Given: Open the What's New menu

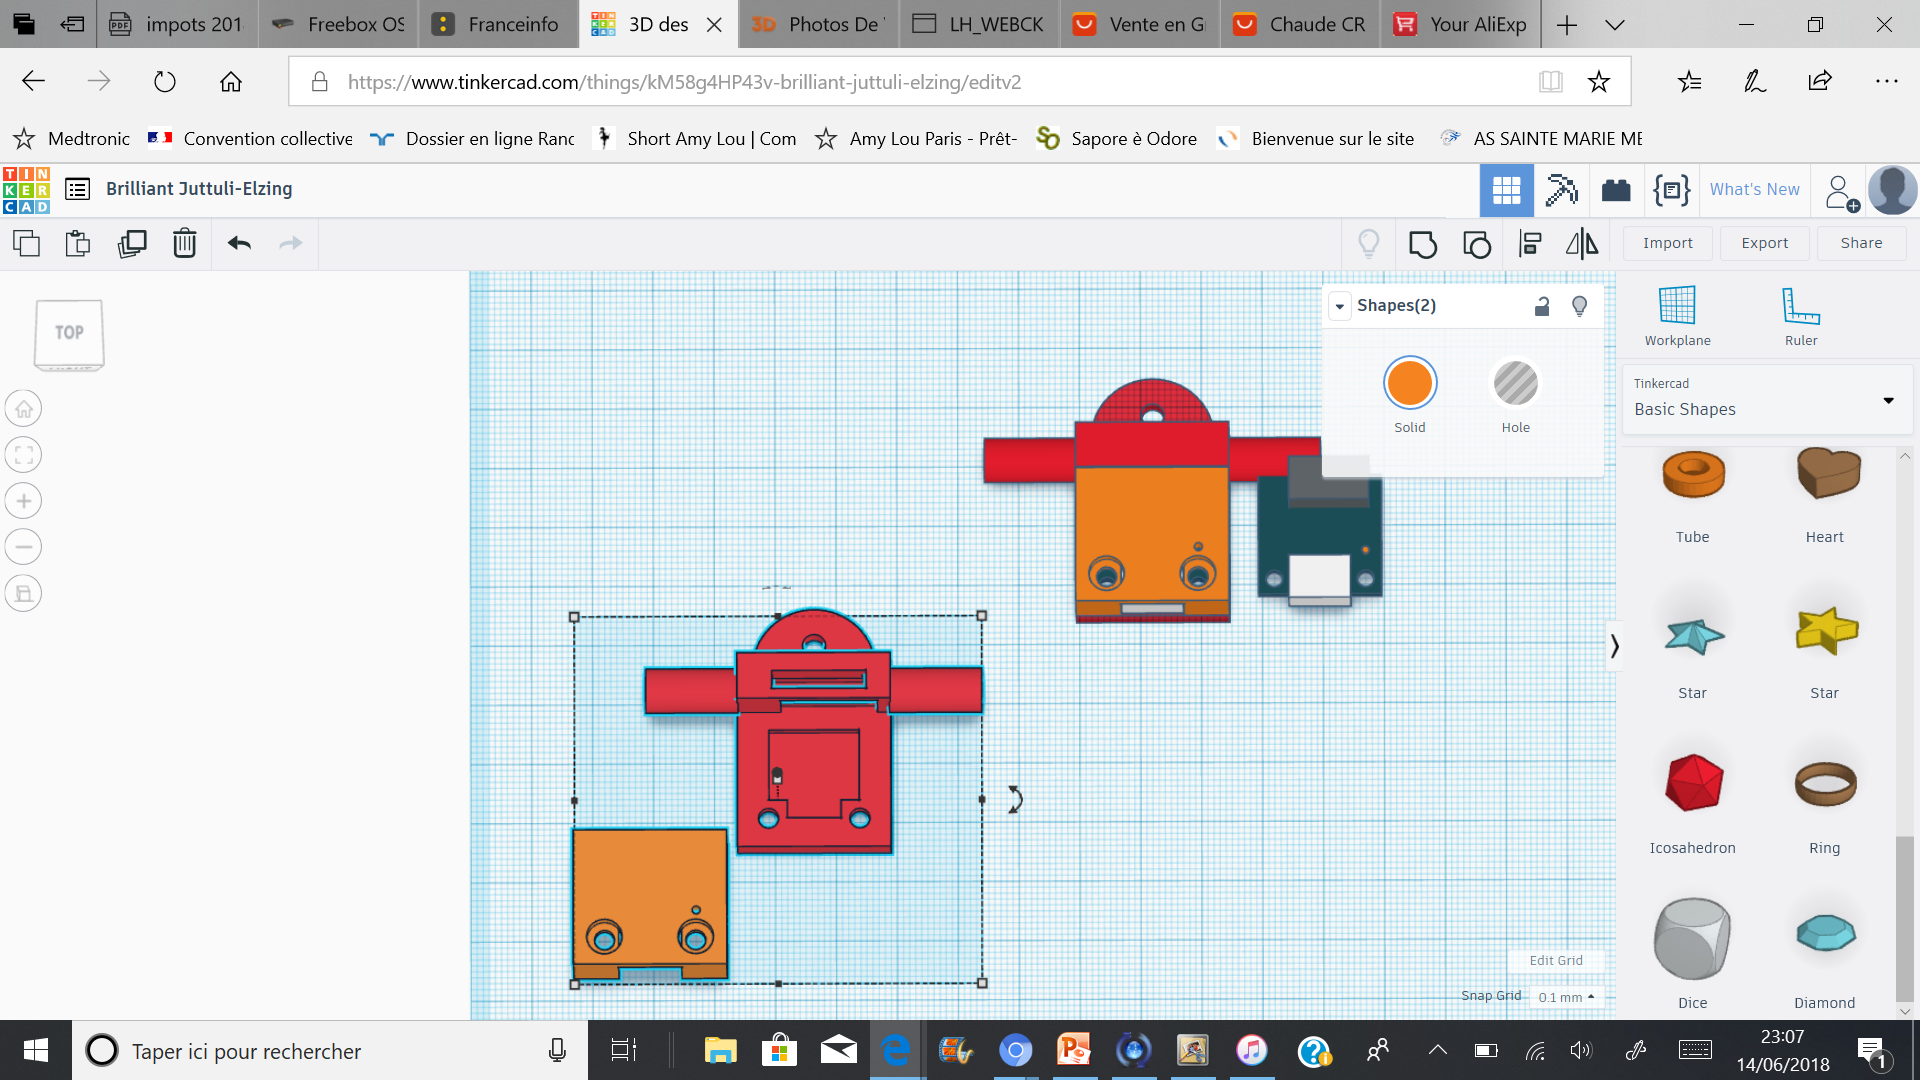Looking at the screenshot, I should 1754,190.
